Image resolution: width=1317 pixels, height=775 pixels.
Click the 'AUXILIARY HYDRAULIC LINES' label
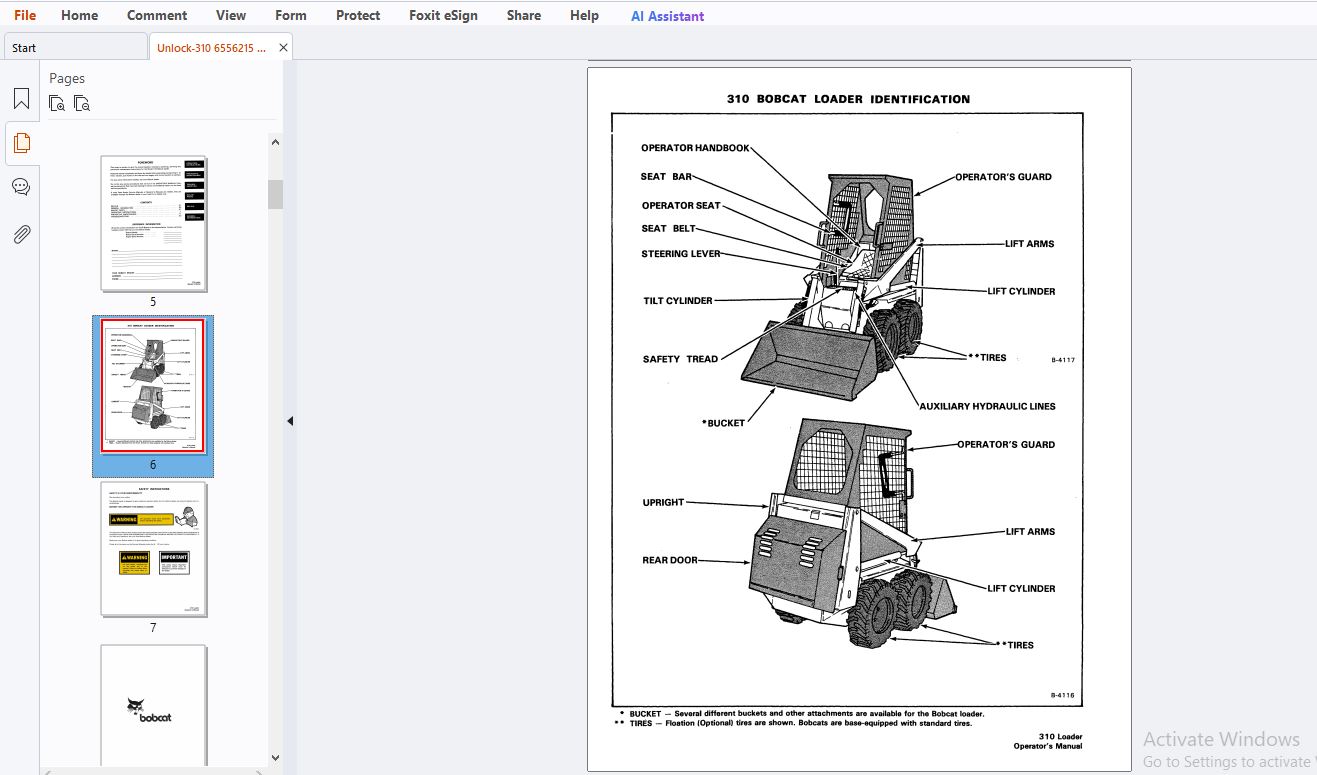click(x=987, y=406)
